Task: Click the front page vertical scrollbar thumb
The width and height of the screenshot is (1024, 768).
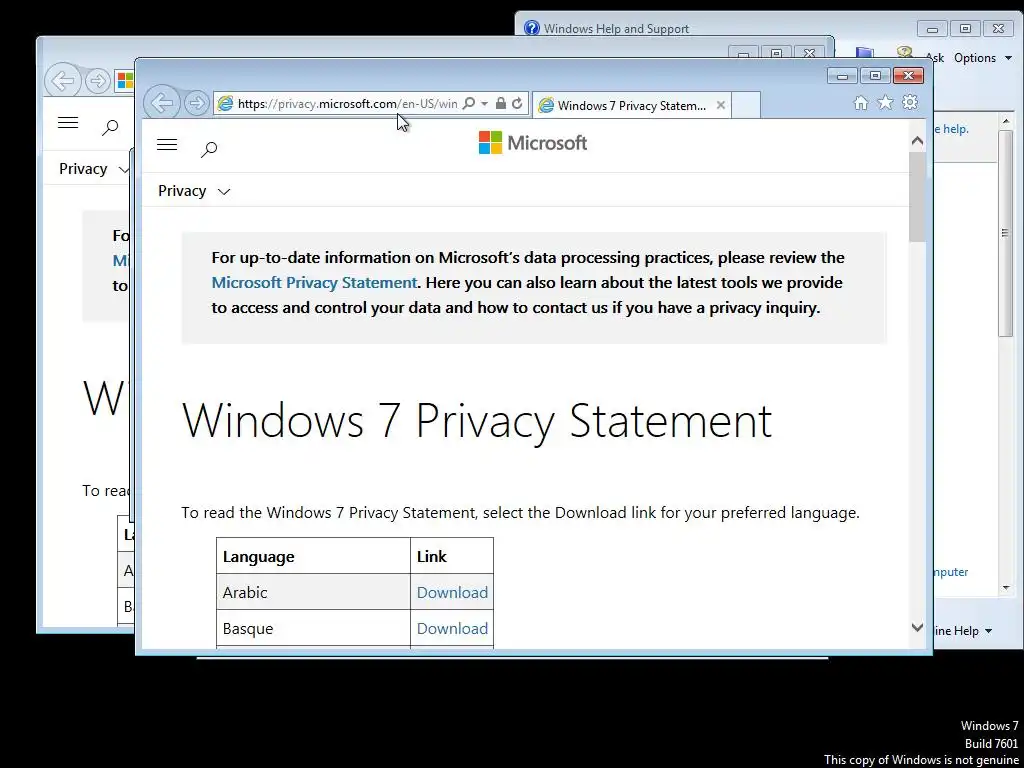Action: pyautogui.click(x=917, y=197)
